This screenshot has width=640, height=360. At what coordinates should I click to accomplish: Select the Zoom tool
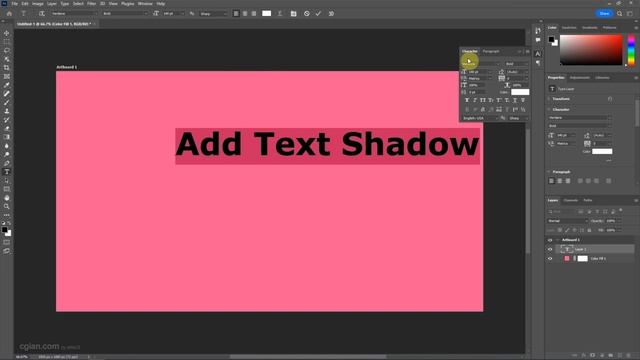tap(7, 207)
